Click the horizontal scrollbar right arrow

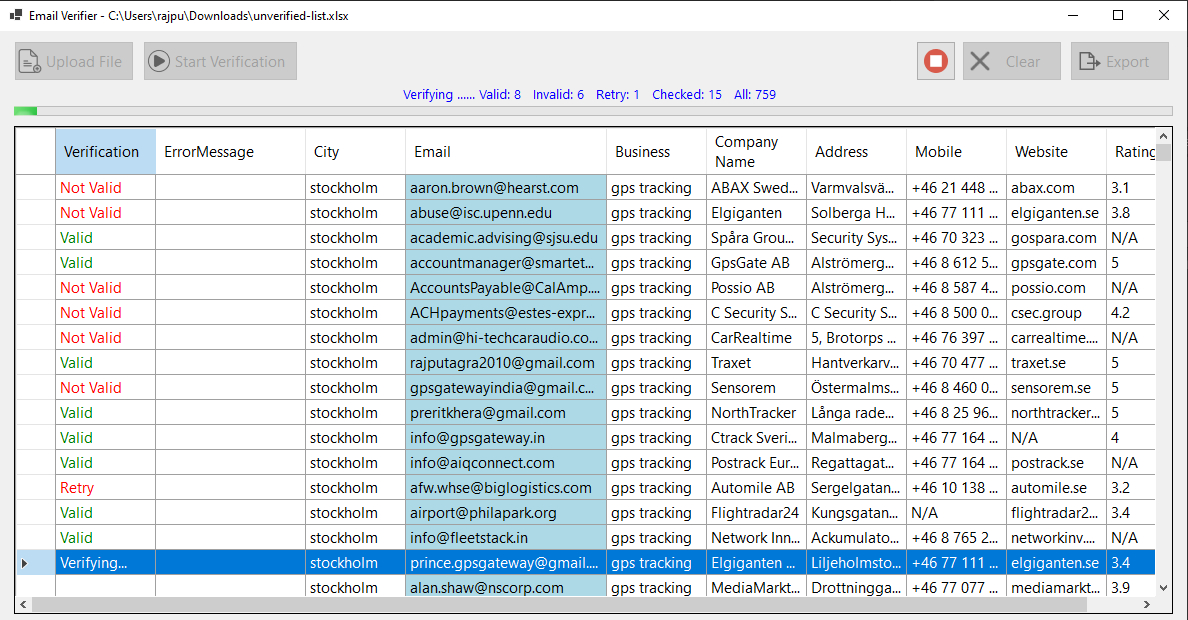coord(1147,604)
